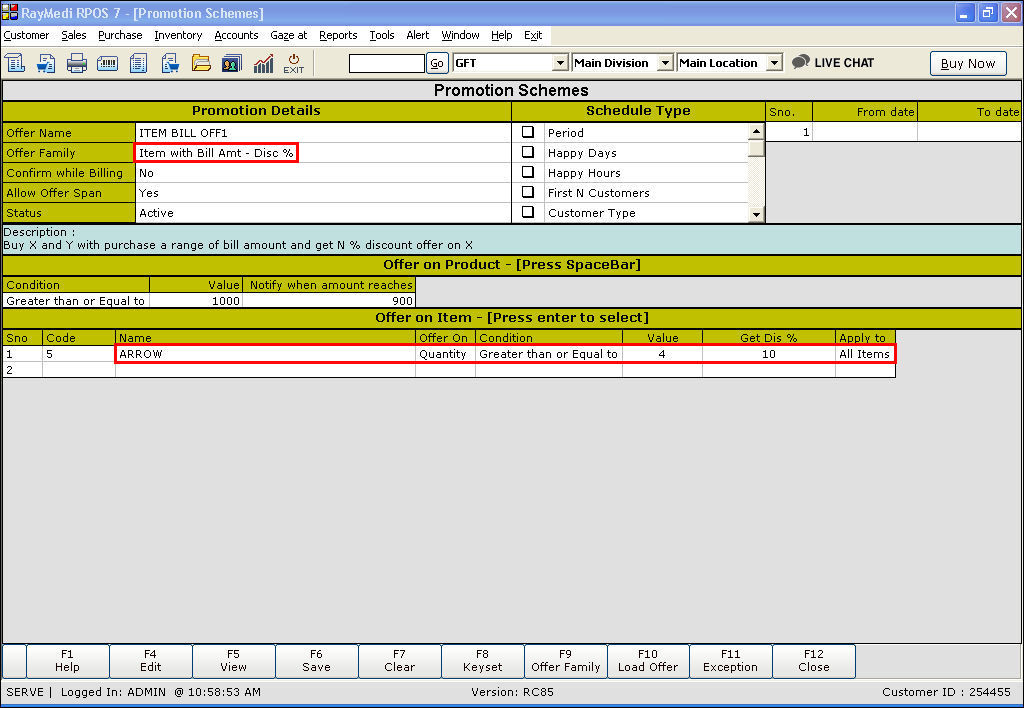
Task: Open the Inventory menu
Action: (178, 35)
